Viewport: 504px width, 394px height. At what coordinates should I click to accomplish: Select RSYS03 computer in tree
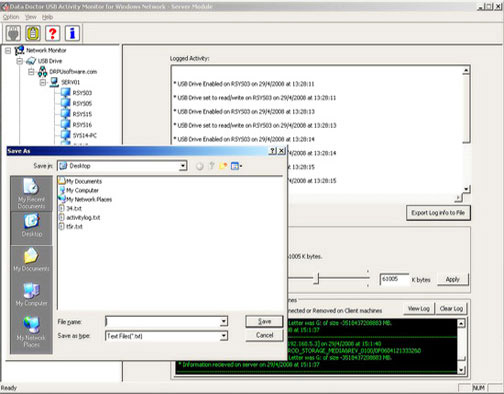coord(82,93)
